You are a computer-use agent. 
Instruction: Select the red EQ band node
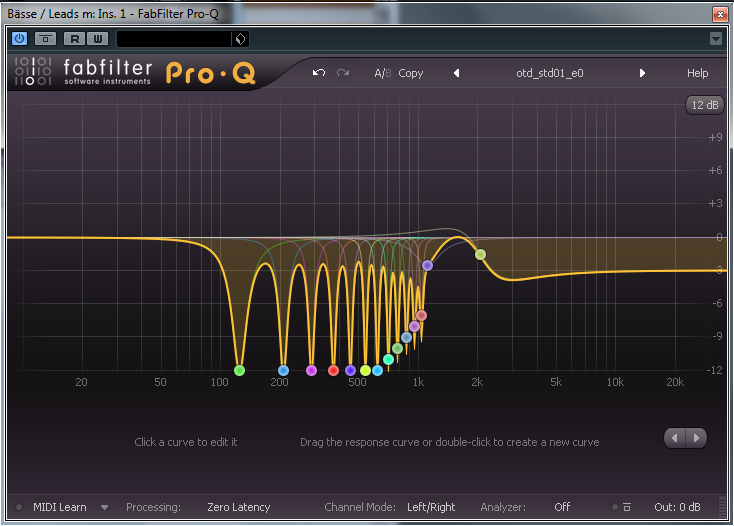click(333, 371)
